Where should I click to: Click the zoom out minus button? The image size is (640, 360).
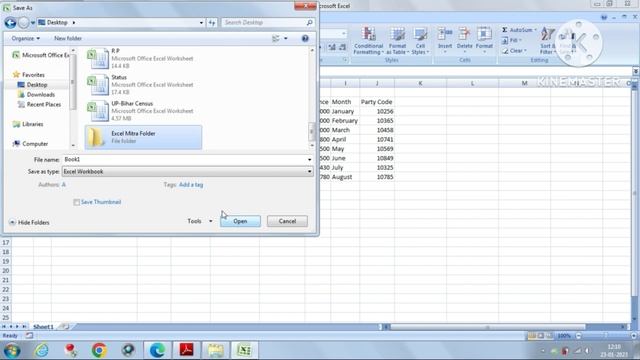point(578,336)
